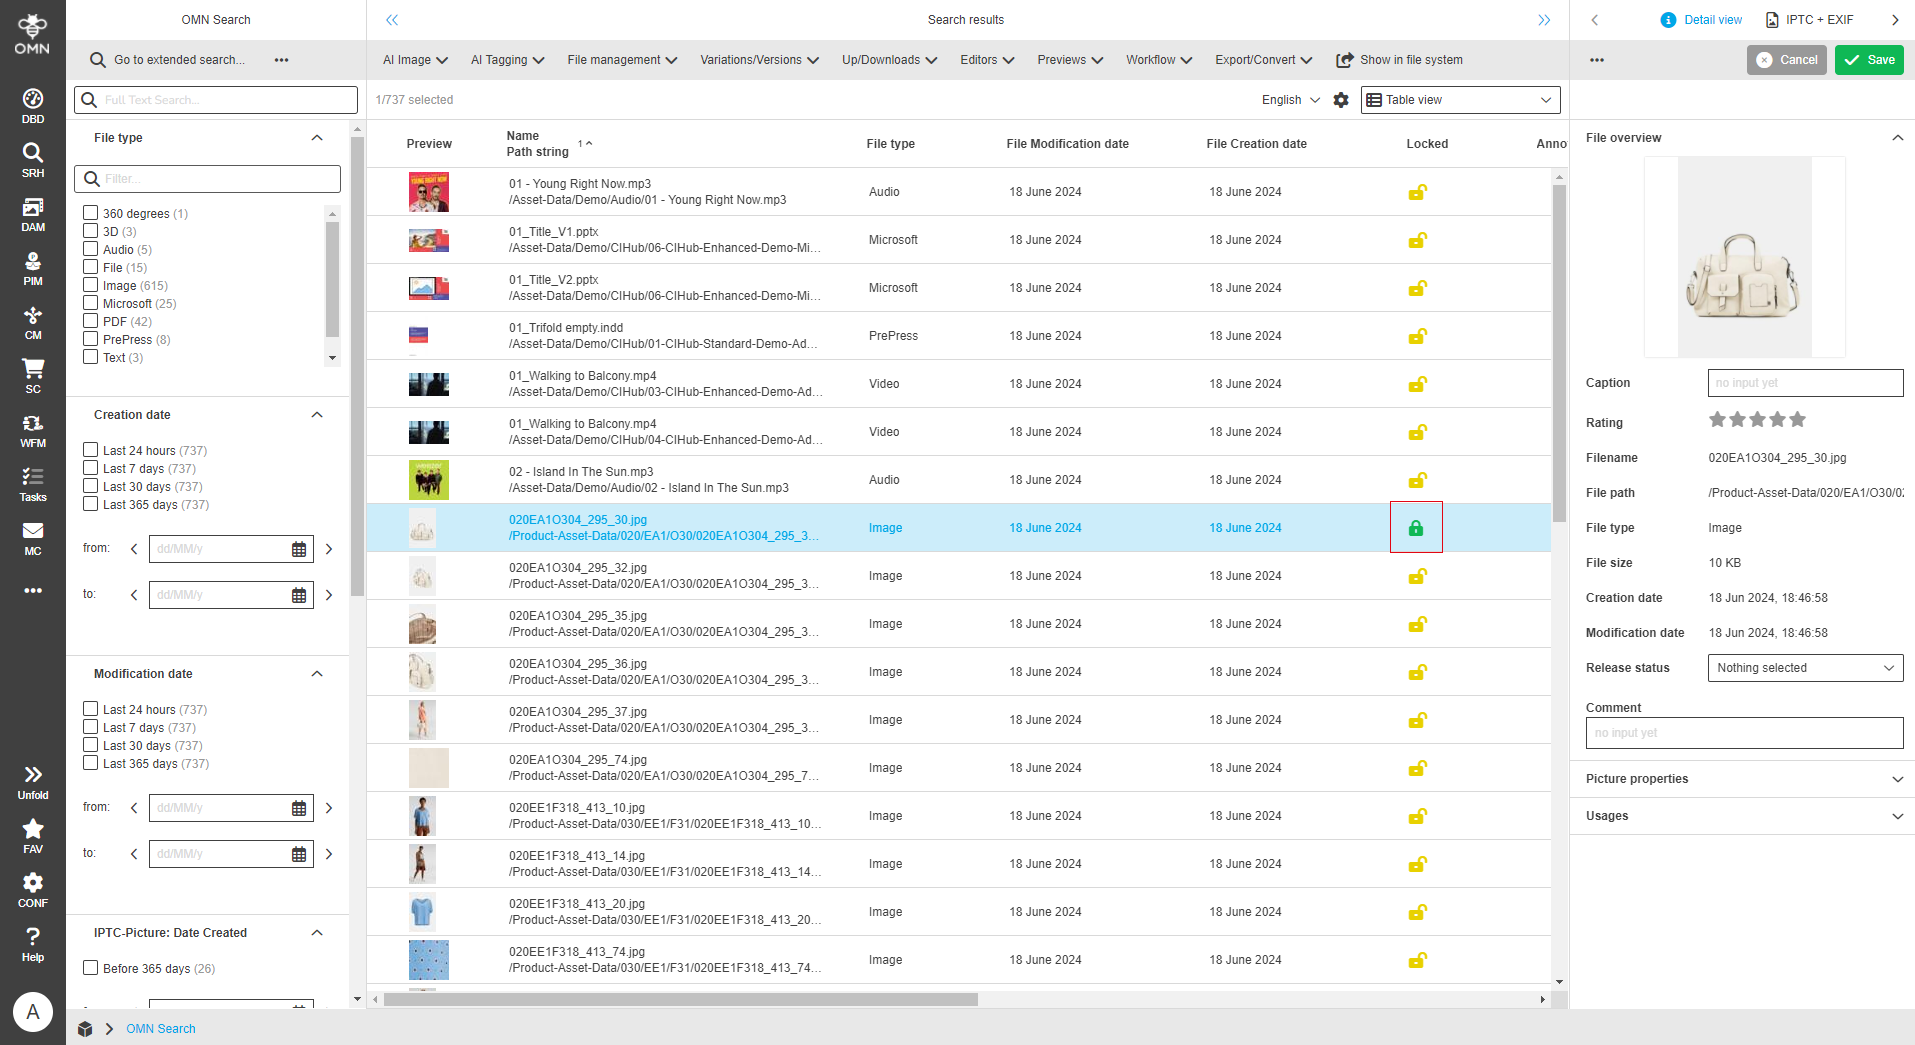Open the Release status dropdown
The width and height of the screenshot is (1915, 1045).
1805,668
